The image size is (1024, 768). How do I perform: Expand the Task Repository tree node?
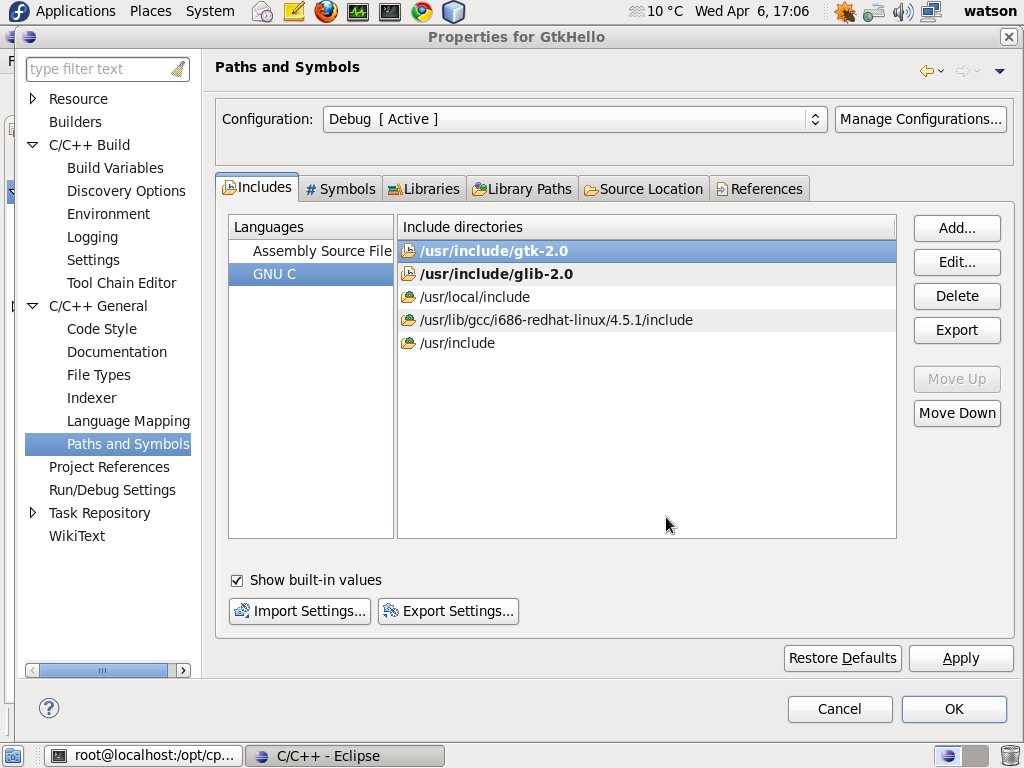coord(33,513)
